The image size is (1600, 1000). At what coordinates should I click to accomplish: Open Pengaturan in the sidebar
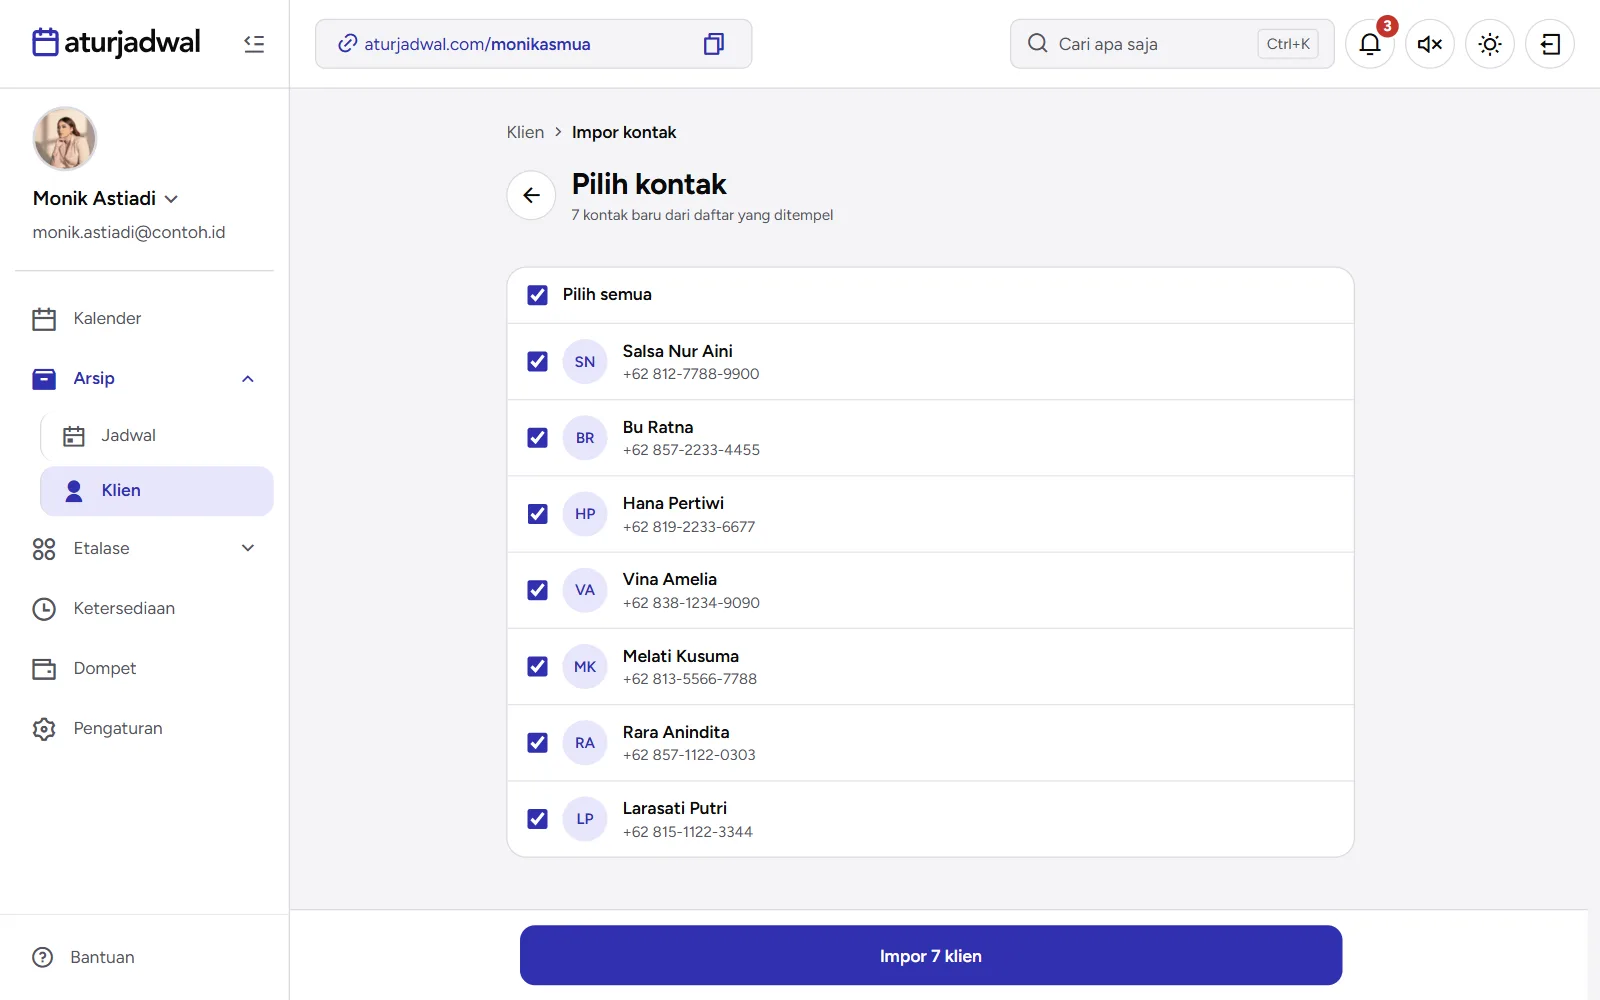[145, 729]
